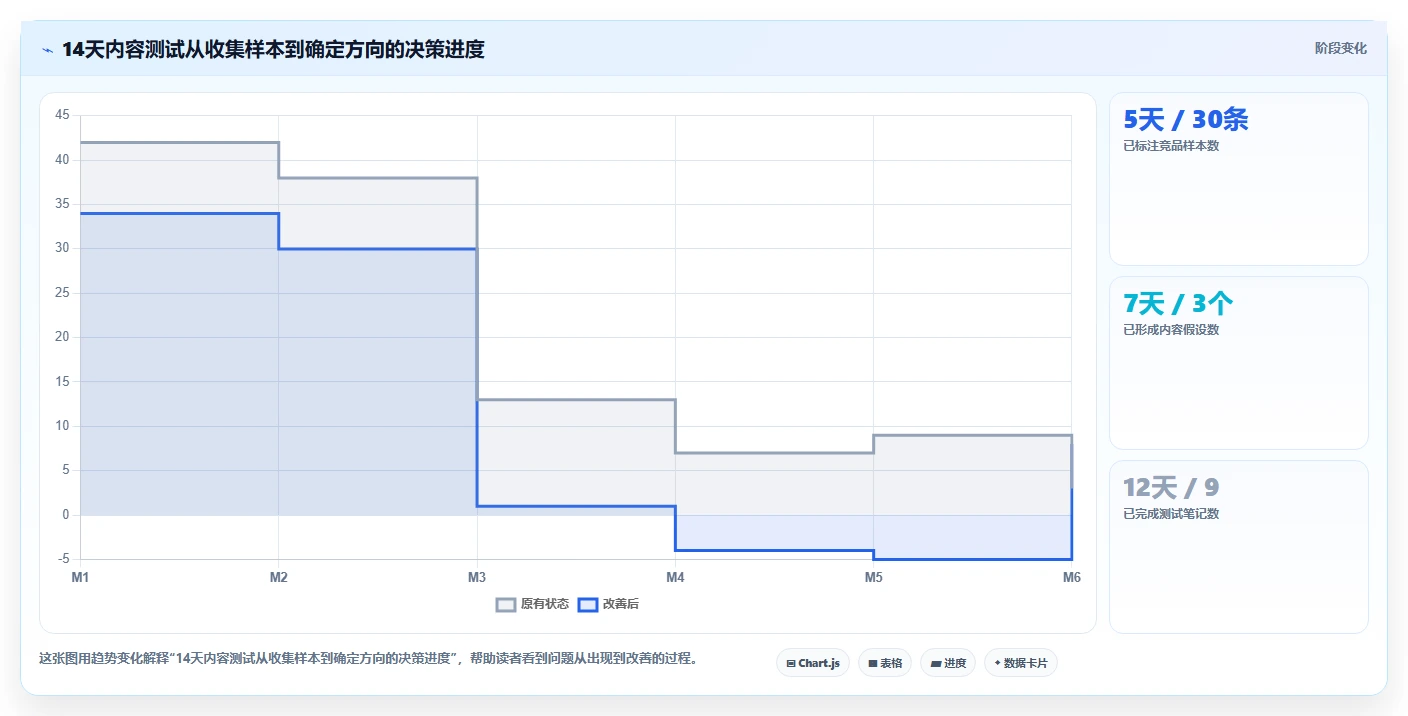Click the 45 y-axis tick label
1408x716 pixels.
pyautogui.click(x=62, y=115)
